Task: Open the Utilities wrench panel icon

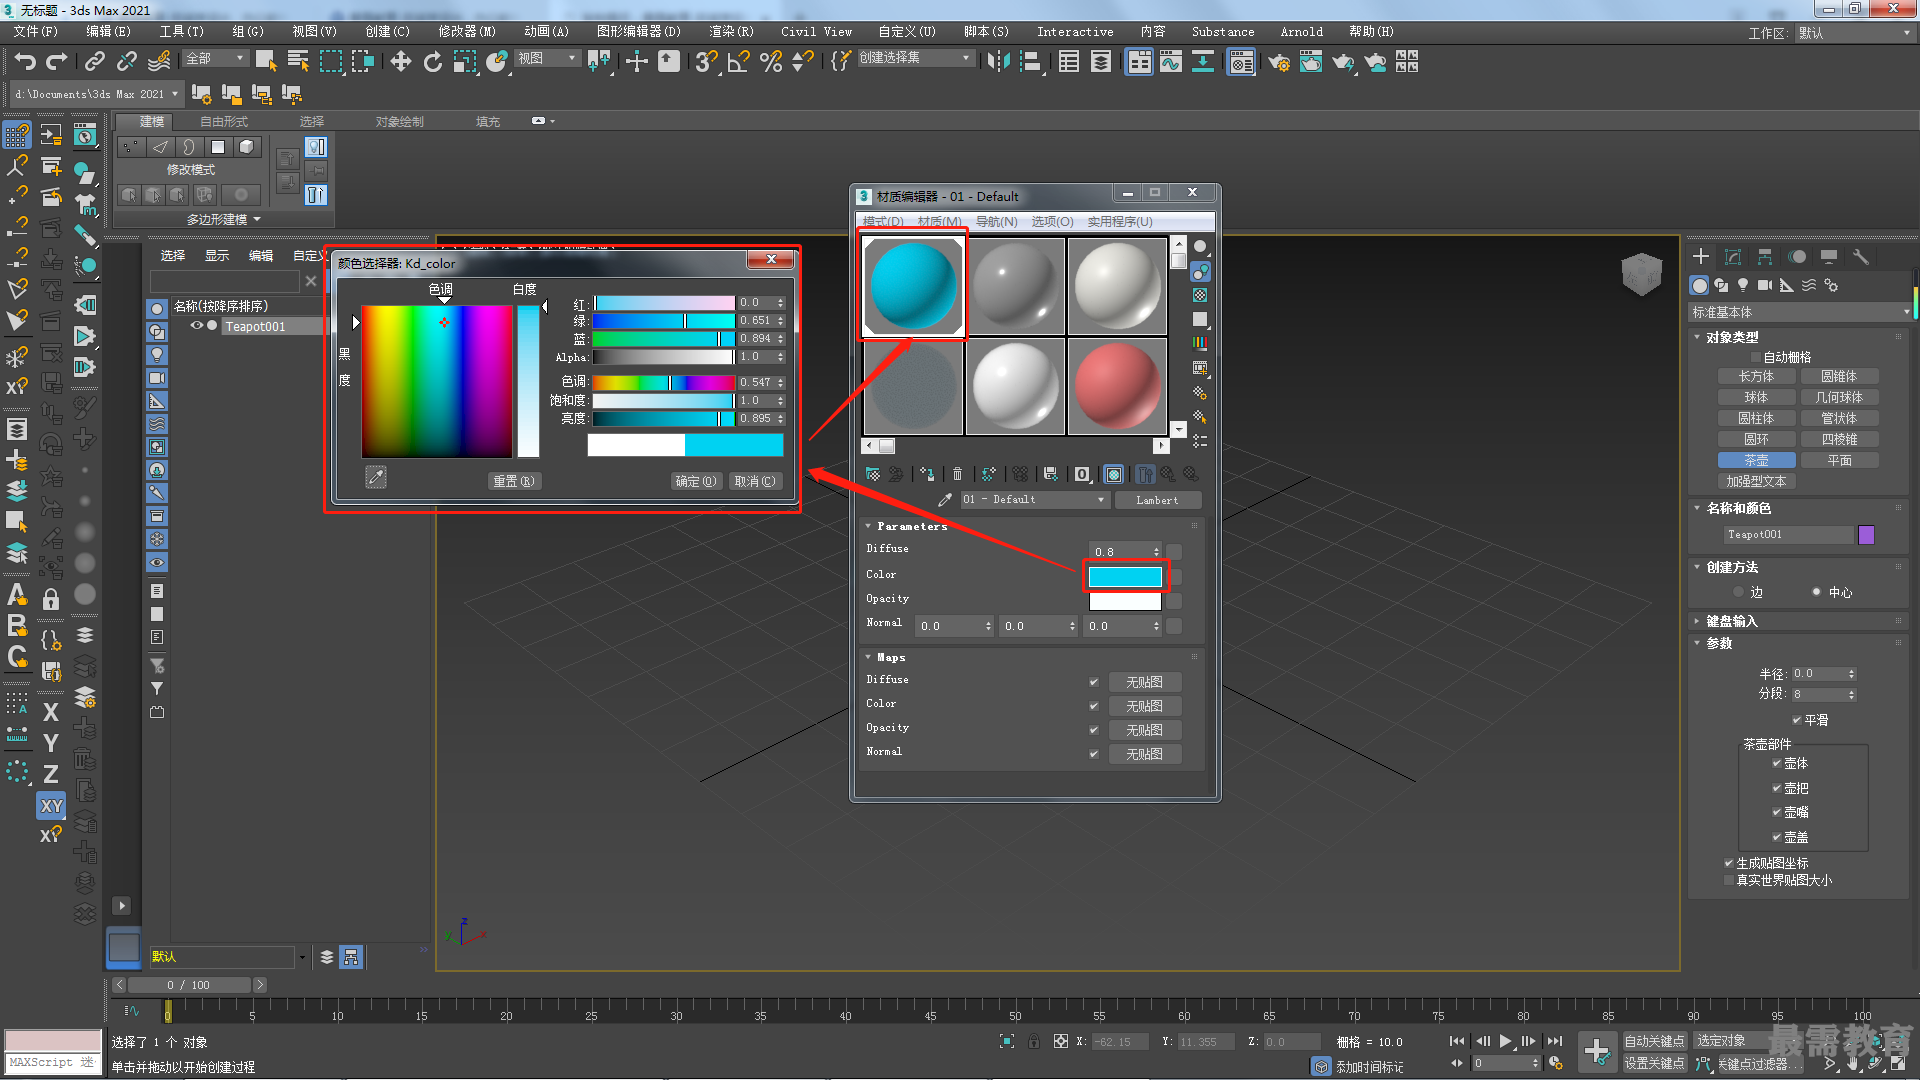Action: [x=1860, y=257]
